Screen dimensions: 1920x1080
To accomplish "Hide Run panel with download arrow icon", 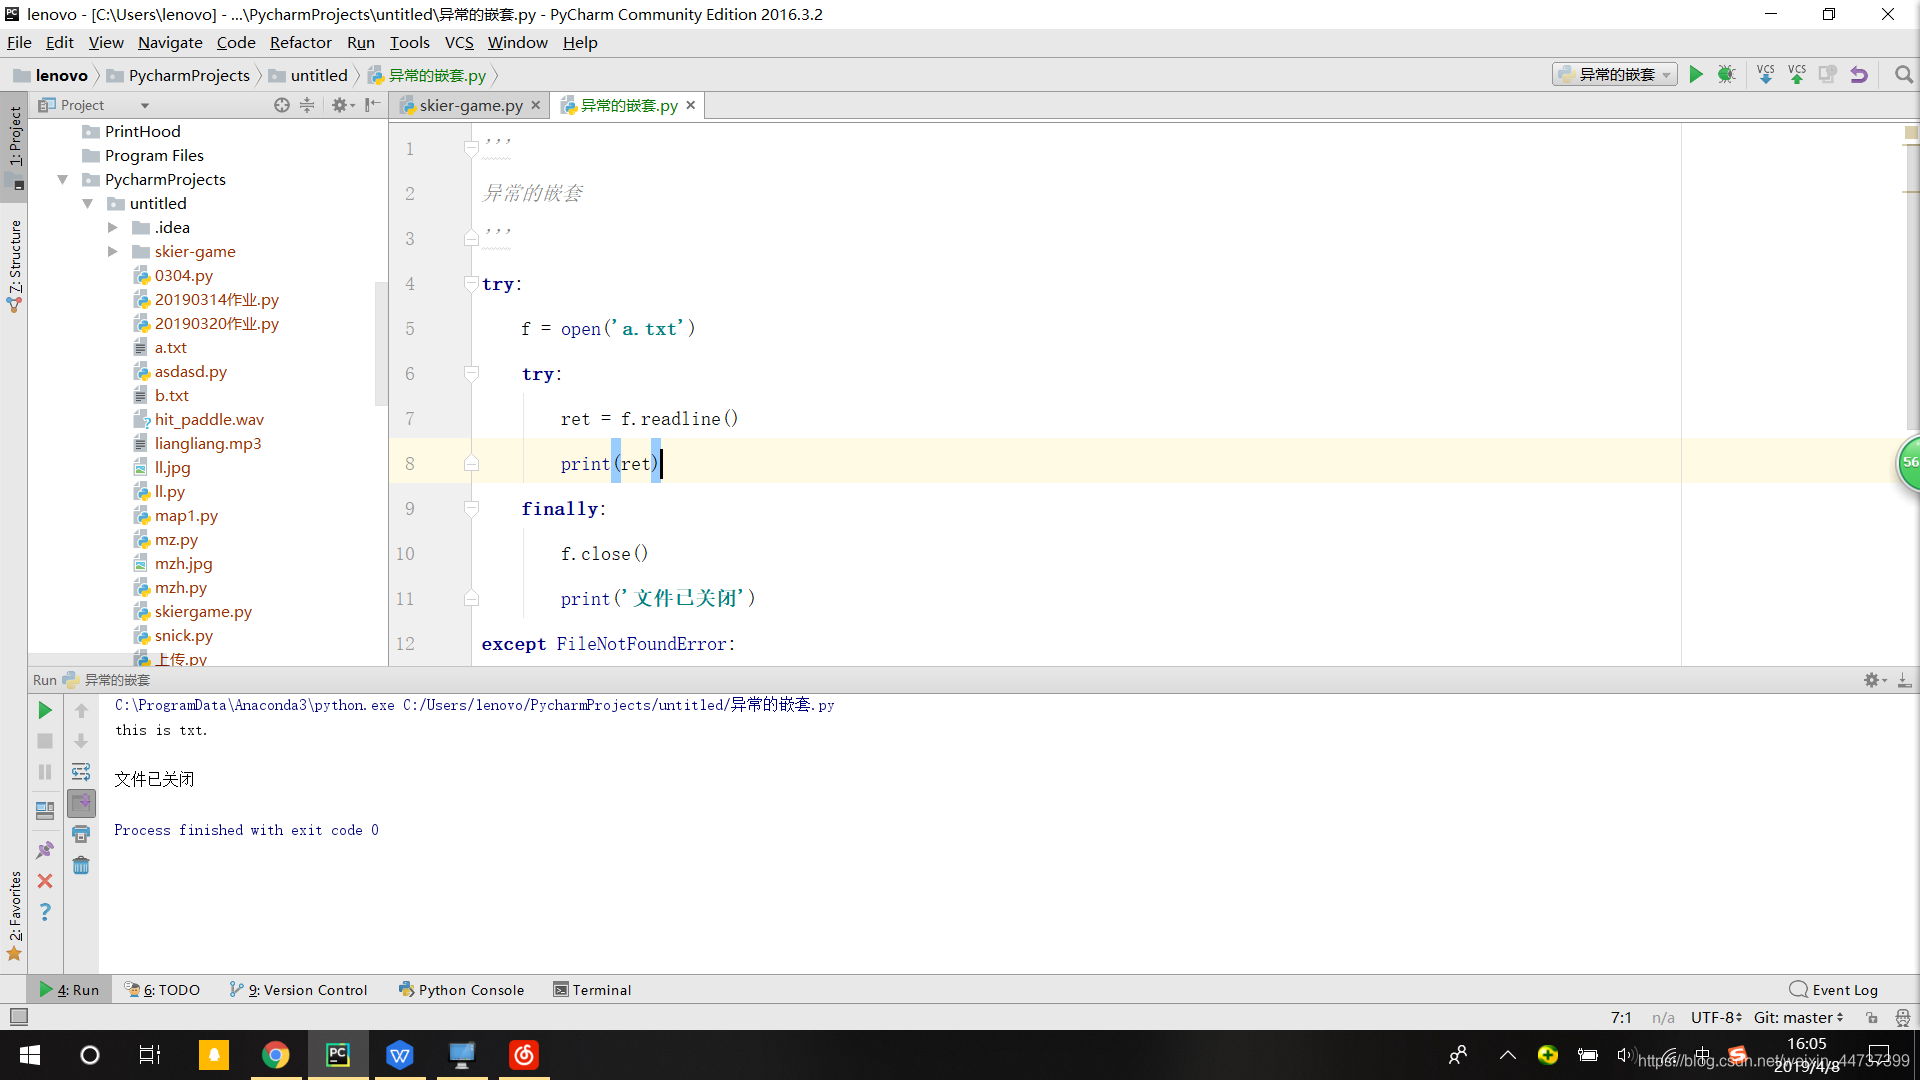I will [1904, 680].
